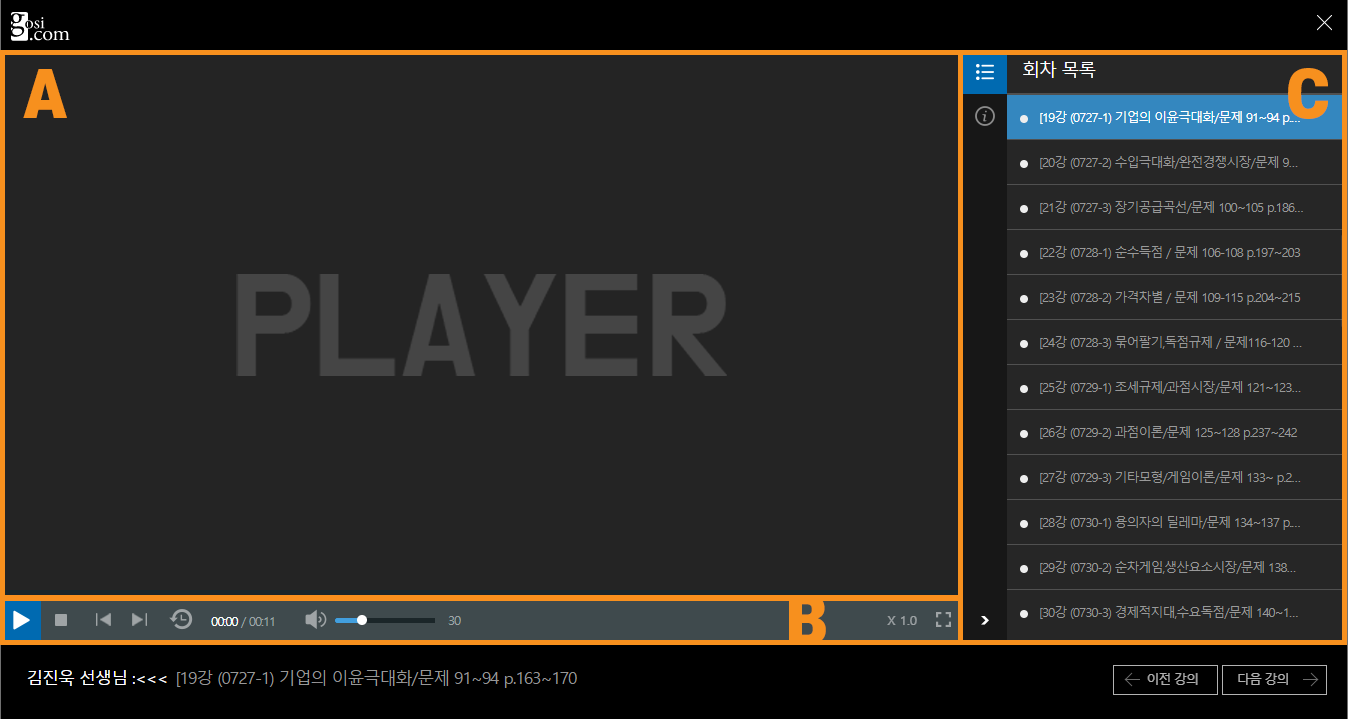Select lecture 25강 (0729-1) 조세규제/과점시장
Screen dimensions: 1348x719
(x=1174, y=387)
